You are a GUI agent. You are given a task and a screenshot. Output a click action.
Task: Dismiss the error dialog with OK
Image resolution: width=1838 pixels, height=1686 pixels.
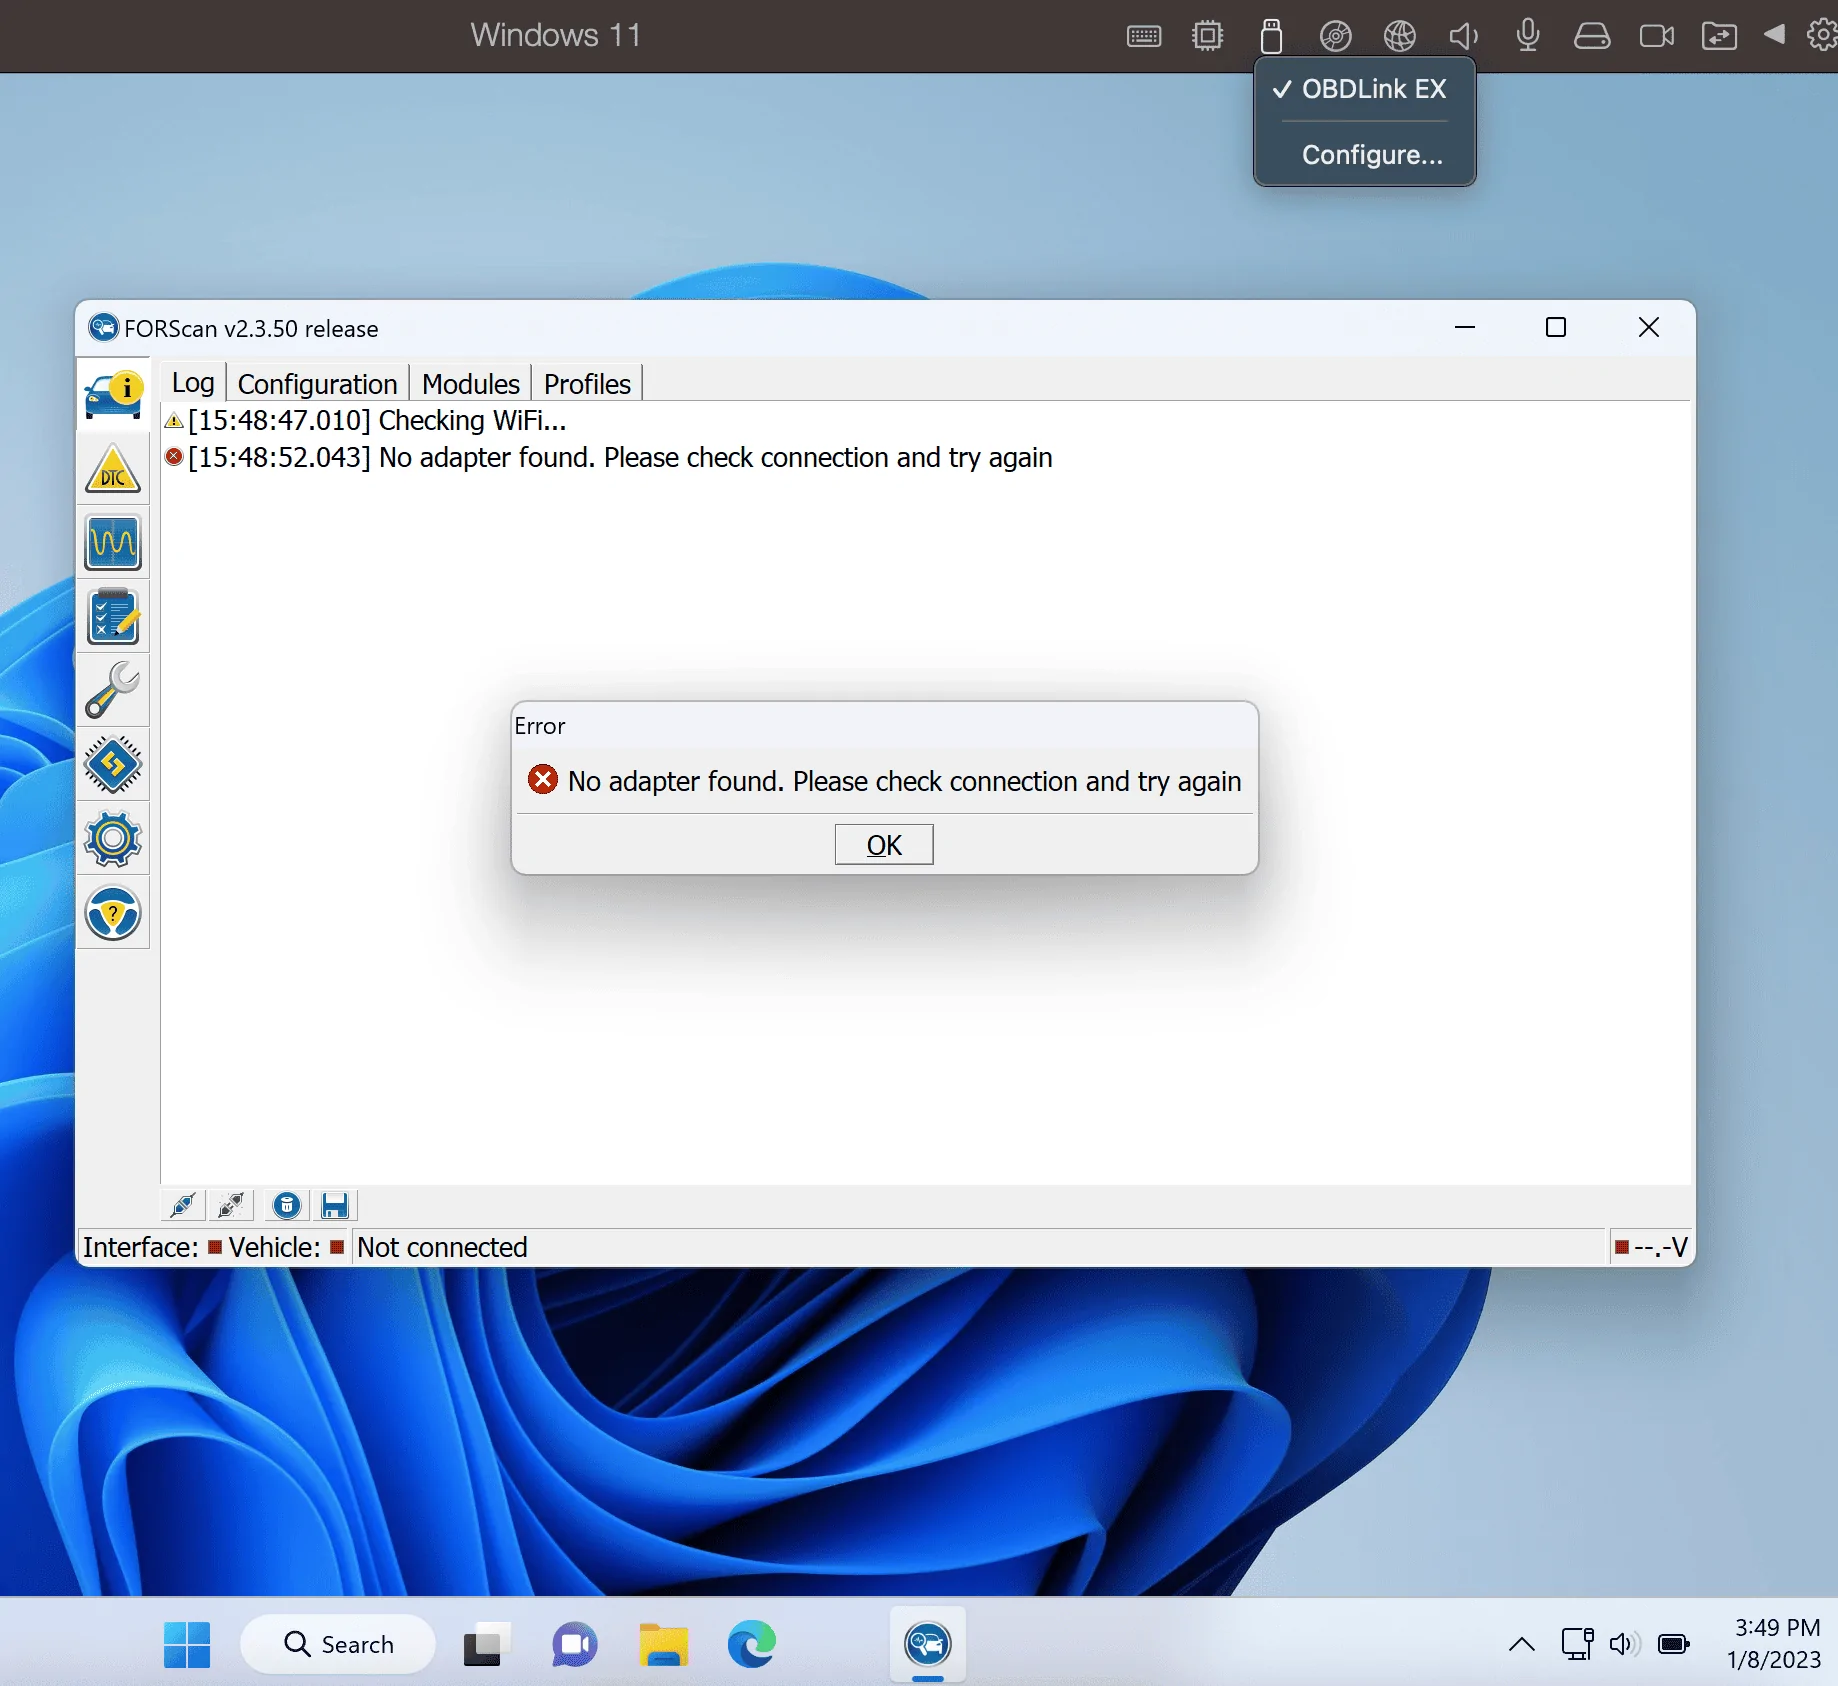pyautogui.click(x=884, y=845)
